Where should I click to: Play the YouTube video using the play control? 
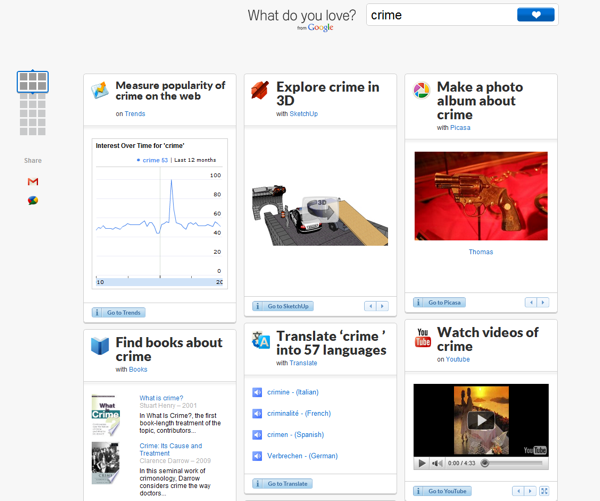[x=423, y=463]
